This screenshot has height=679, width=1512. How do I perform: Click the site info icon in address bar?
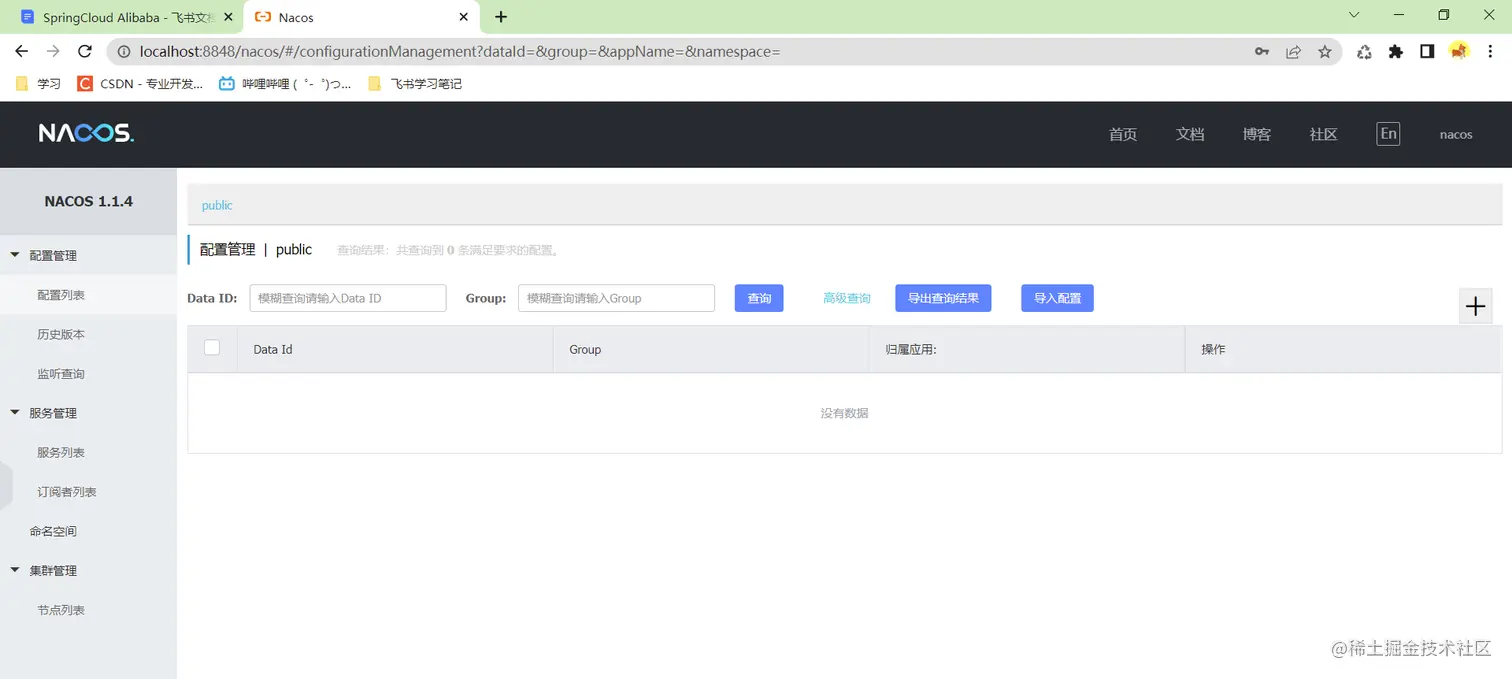point(124,51)
